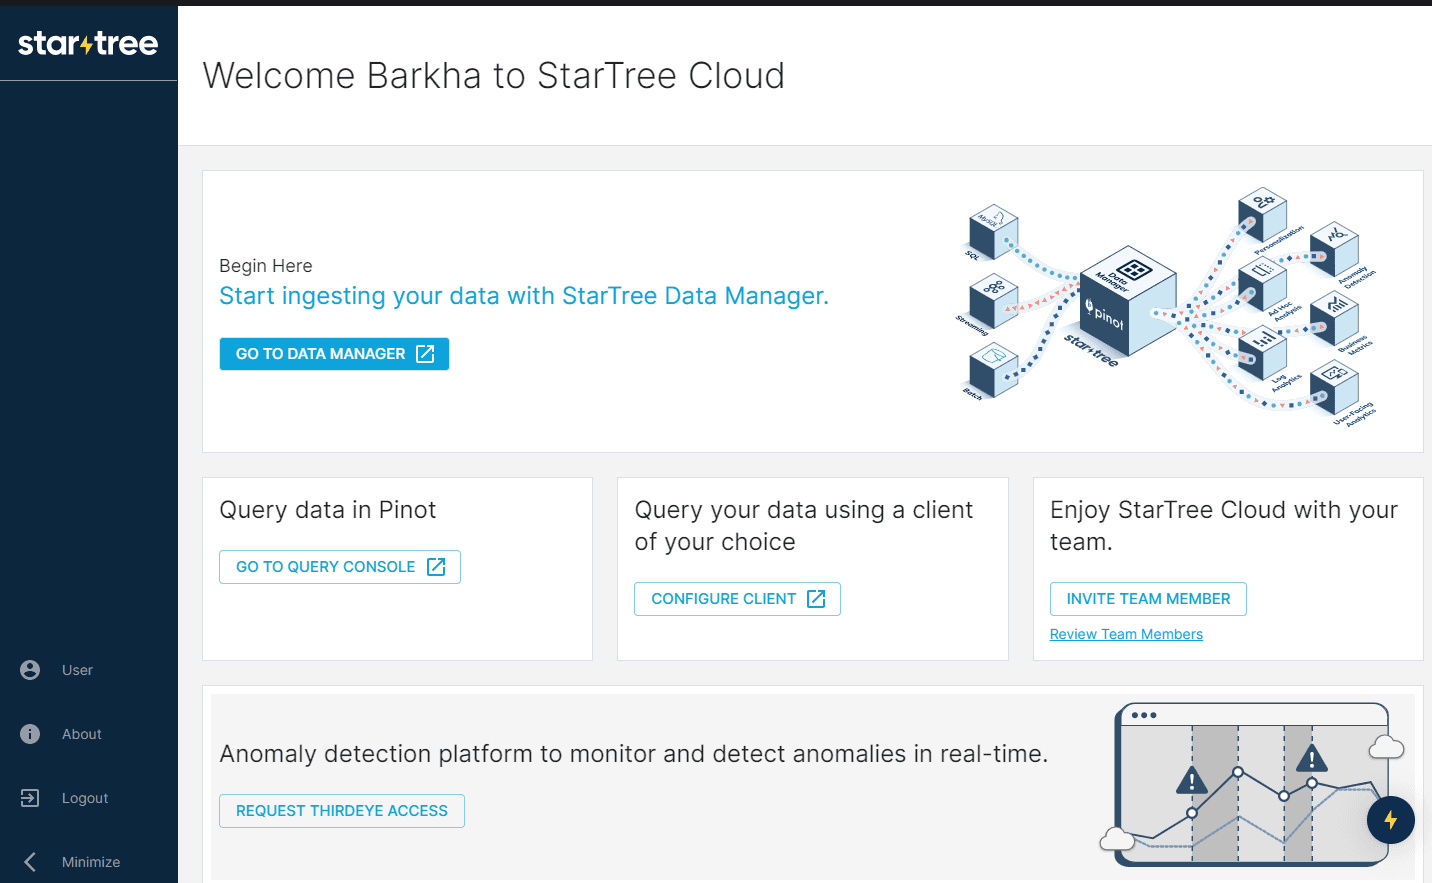
Task: Click the external-link icon inside Go To Query Console
Action: [437, 566]
